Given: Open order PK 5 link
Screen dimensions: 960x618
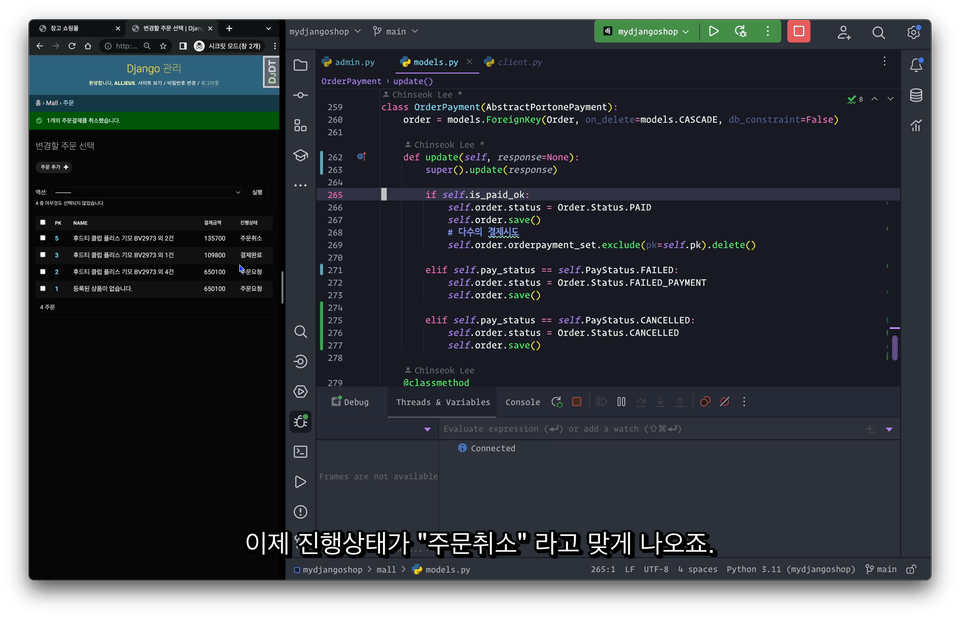Looking at the screenshot, I should (x=56, y=238).
